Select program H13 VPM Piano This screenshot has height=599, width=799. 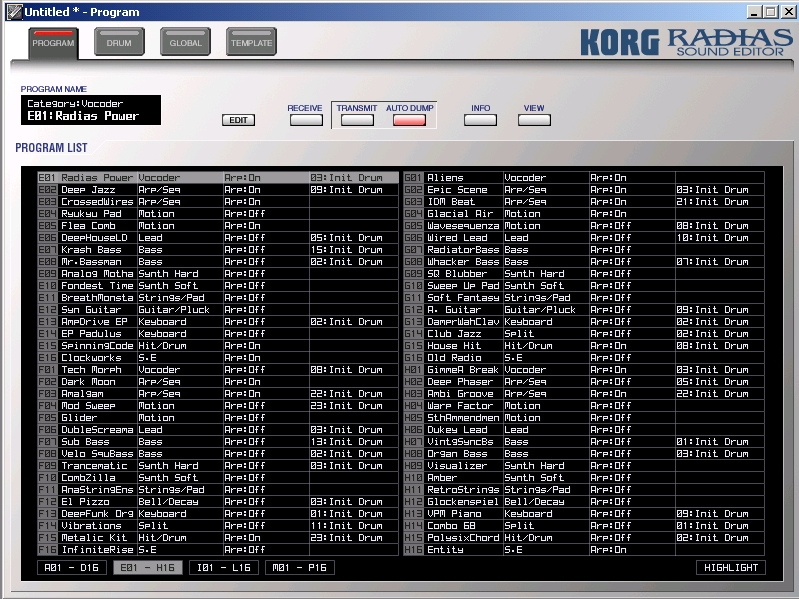pos(584,514)
